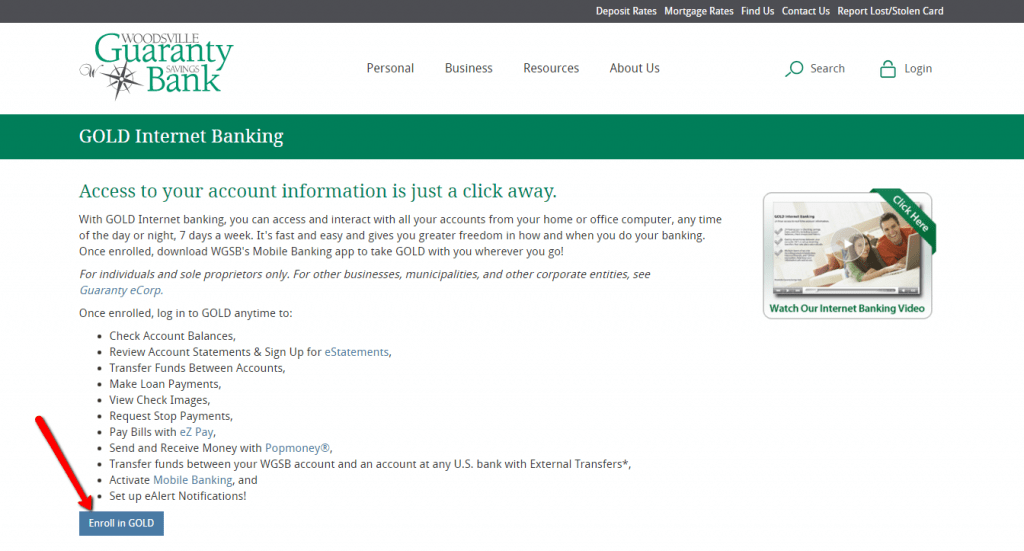Open the Mortgage Rates link
1024x551 pixels.
pos(698,11)
